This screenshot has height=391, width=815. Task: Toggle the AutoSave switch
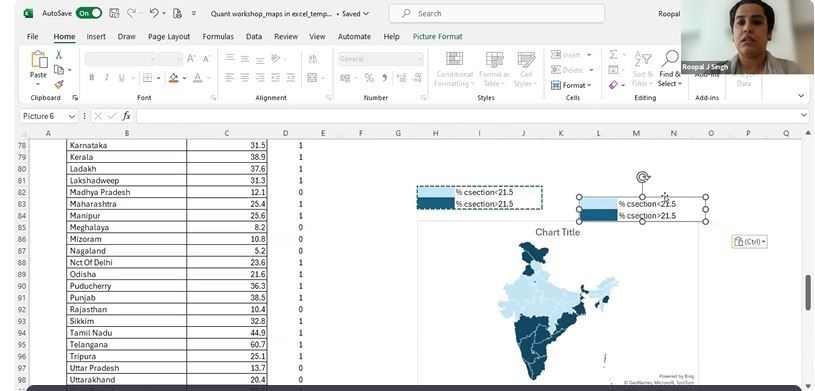89,14
